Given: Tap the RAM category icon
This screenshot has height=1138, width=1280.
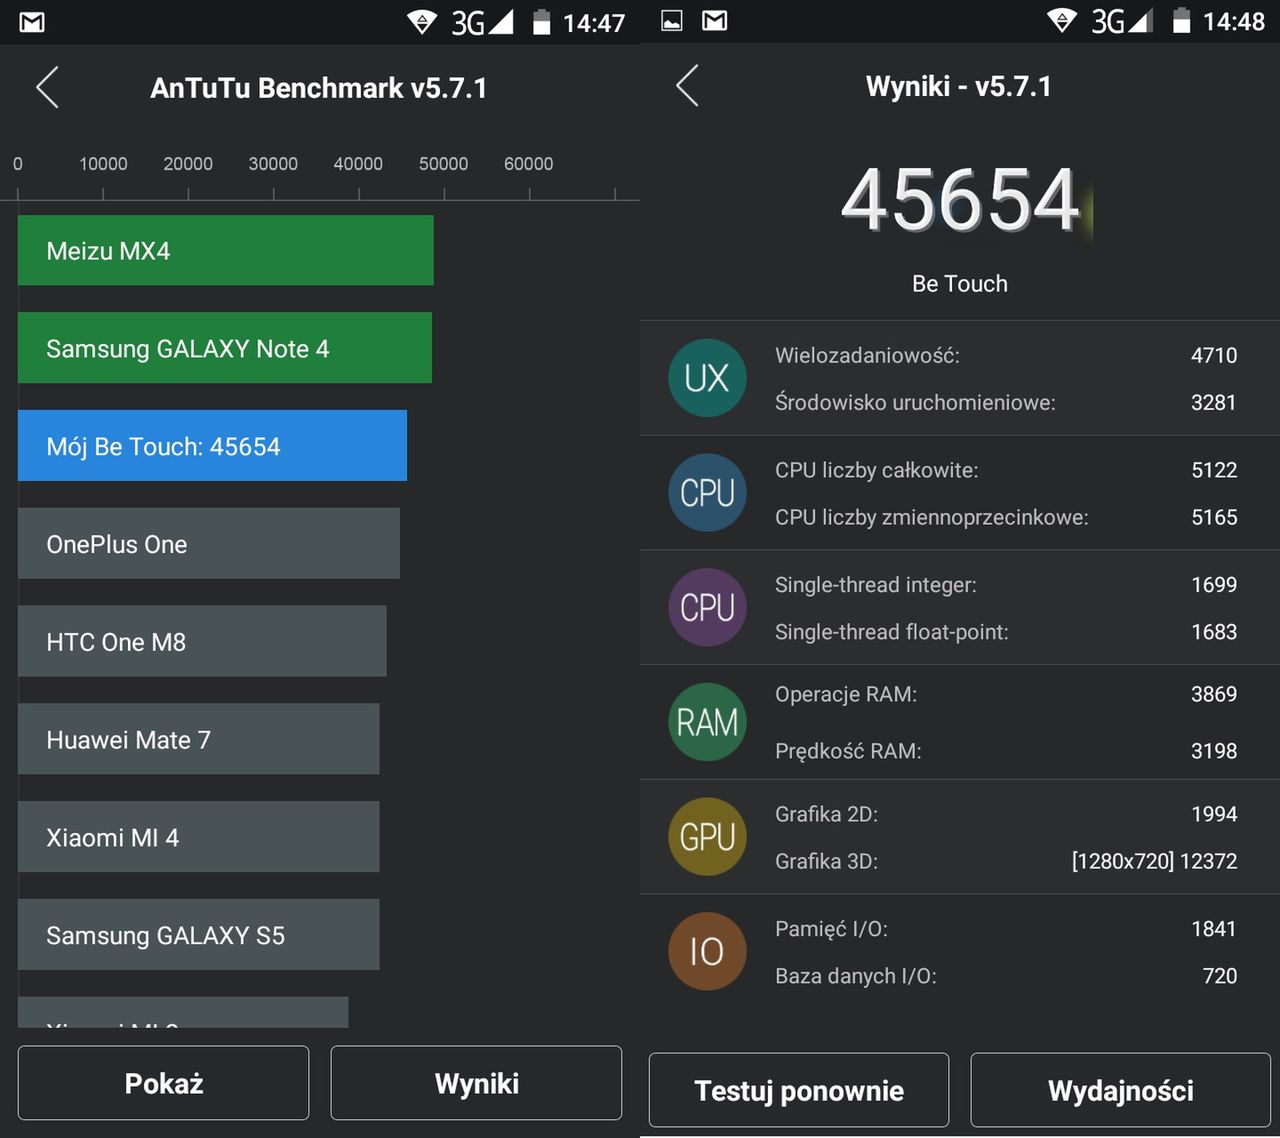Looking at the screenshot, I should pyautogui.click(x=707, y=722).
